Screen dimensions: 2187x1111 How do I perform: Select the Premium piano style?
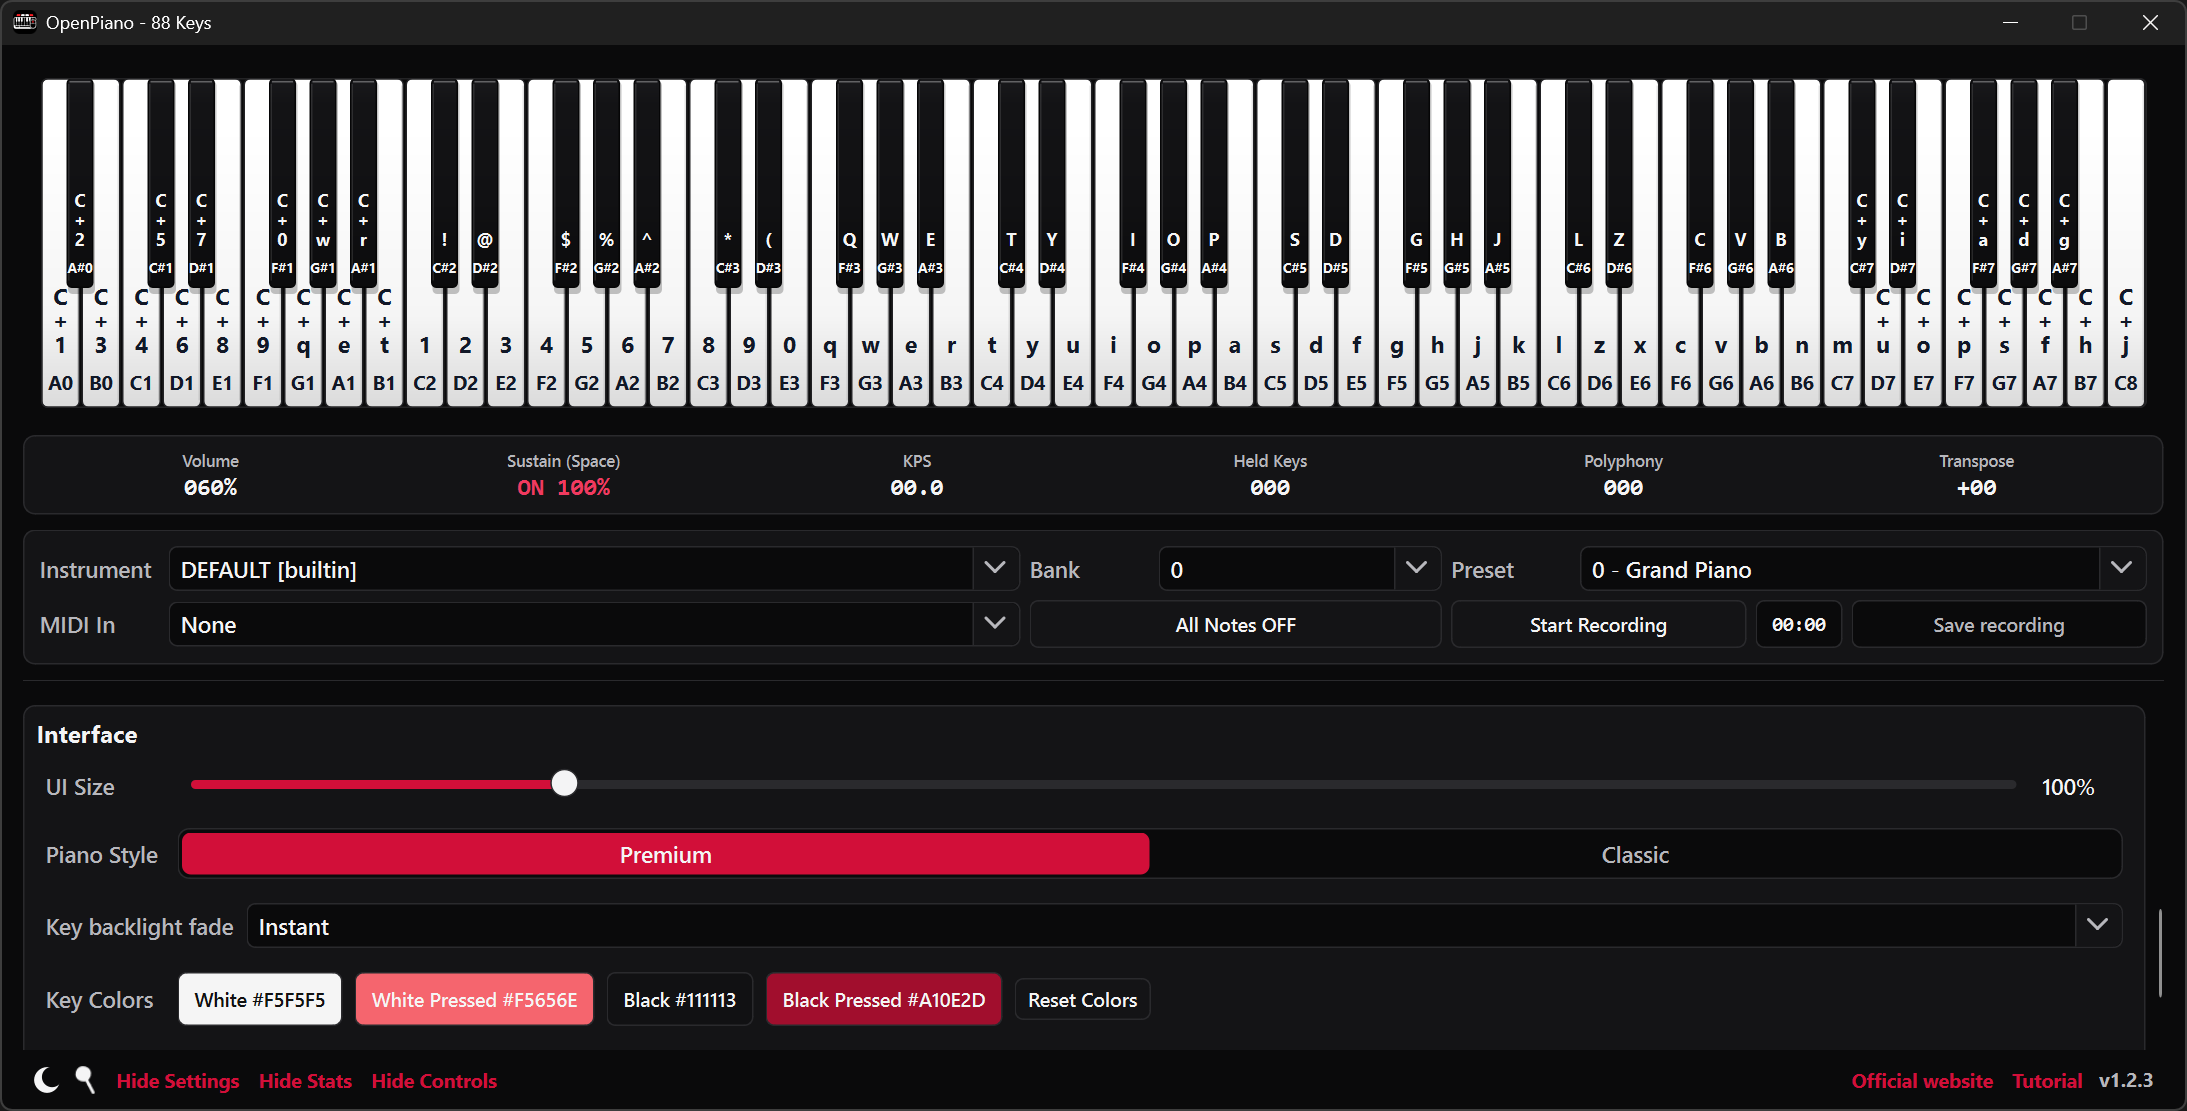666,855
